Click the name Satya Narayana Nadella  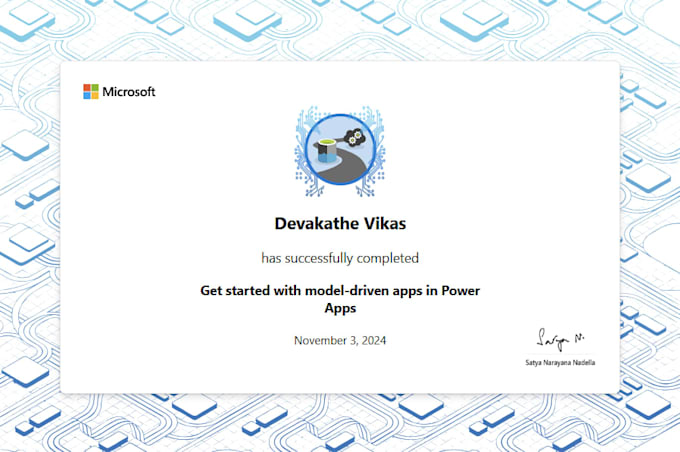click(x=560, y=362)
